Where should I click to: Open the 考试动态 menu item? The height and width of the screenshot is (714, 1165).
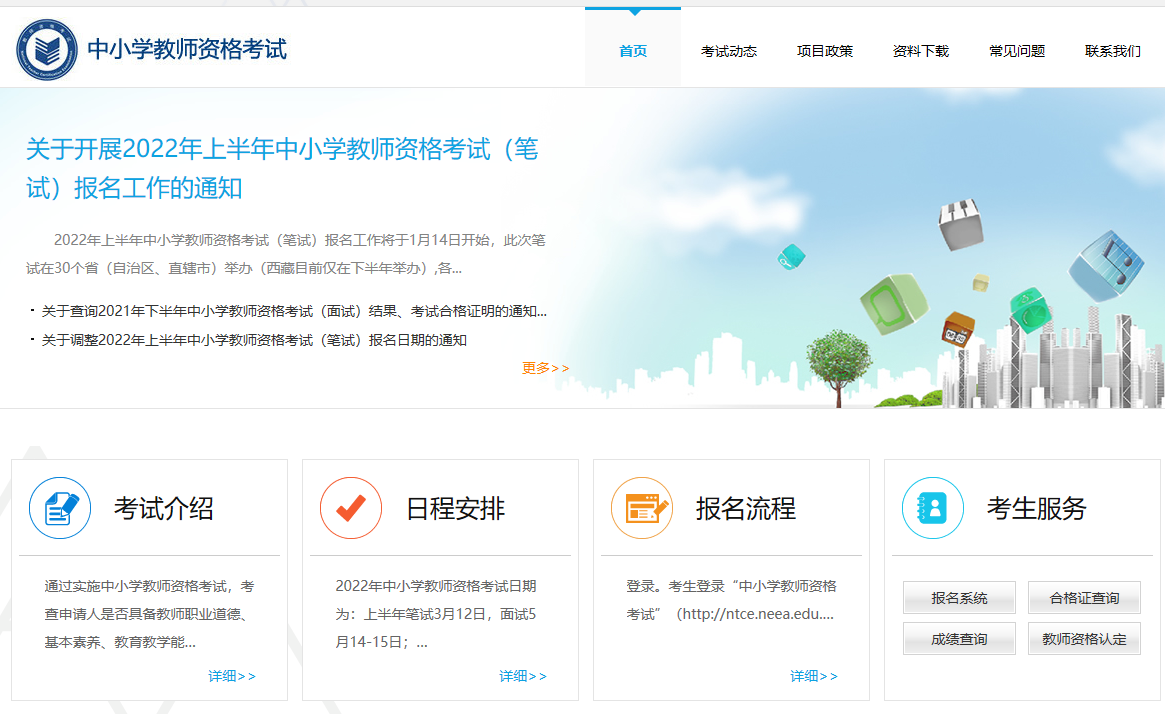(729, 51)
